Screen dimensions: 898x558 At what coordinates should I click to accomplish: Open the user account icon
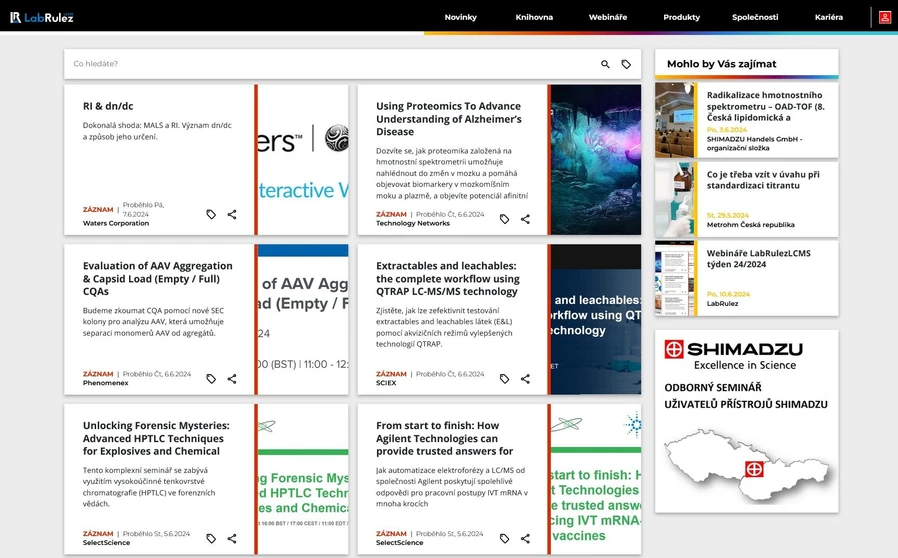pos(885,17)
